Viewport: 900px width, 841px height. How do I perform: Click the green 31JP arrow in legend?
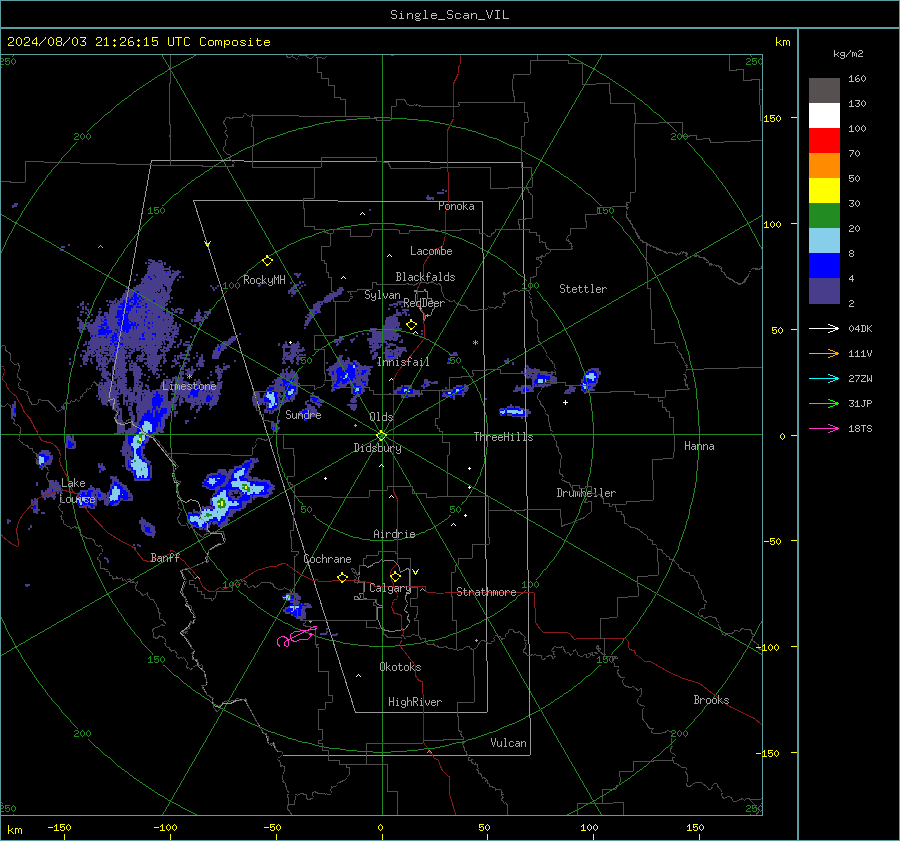[x=824, y=404]
